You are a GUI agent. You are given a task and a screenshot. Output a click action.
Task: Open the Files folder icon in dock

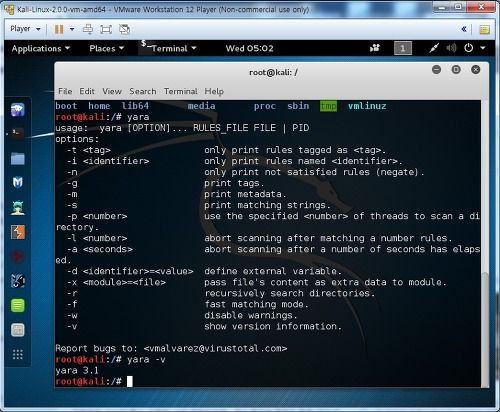[x=18, y=159]
